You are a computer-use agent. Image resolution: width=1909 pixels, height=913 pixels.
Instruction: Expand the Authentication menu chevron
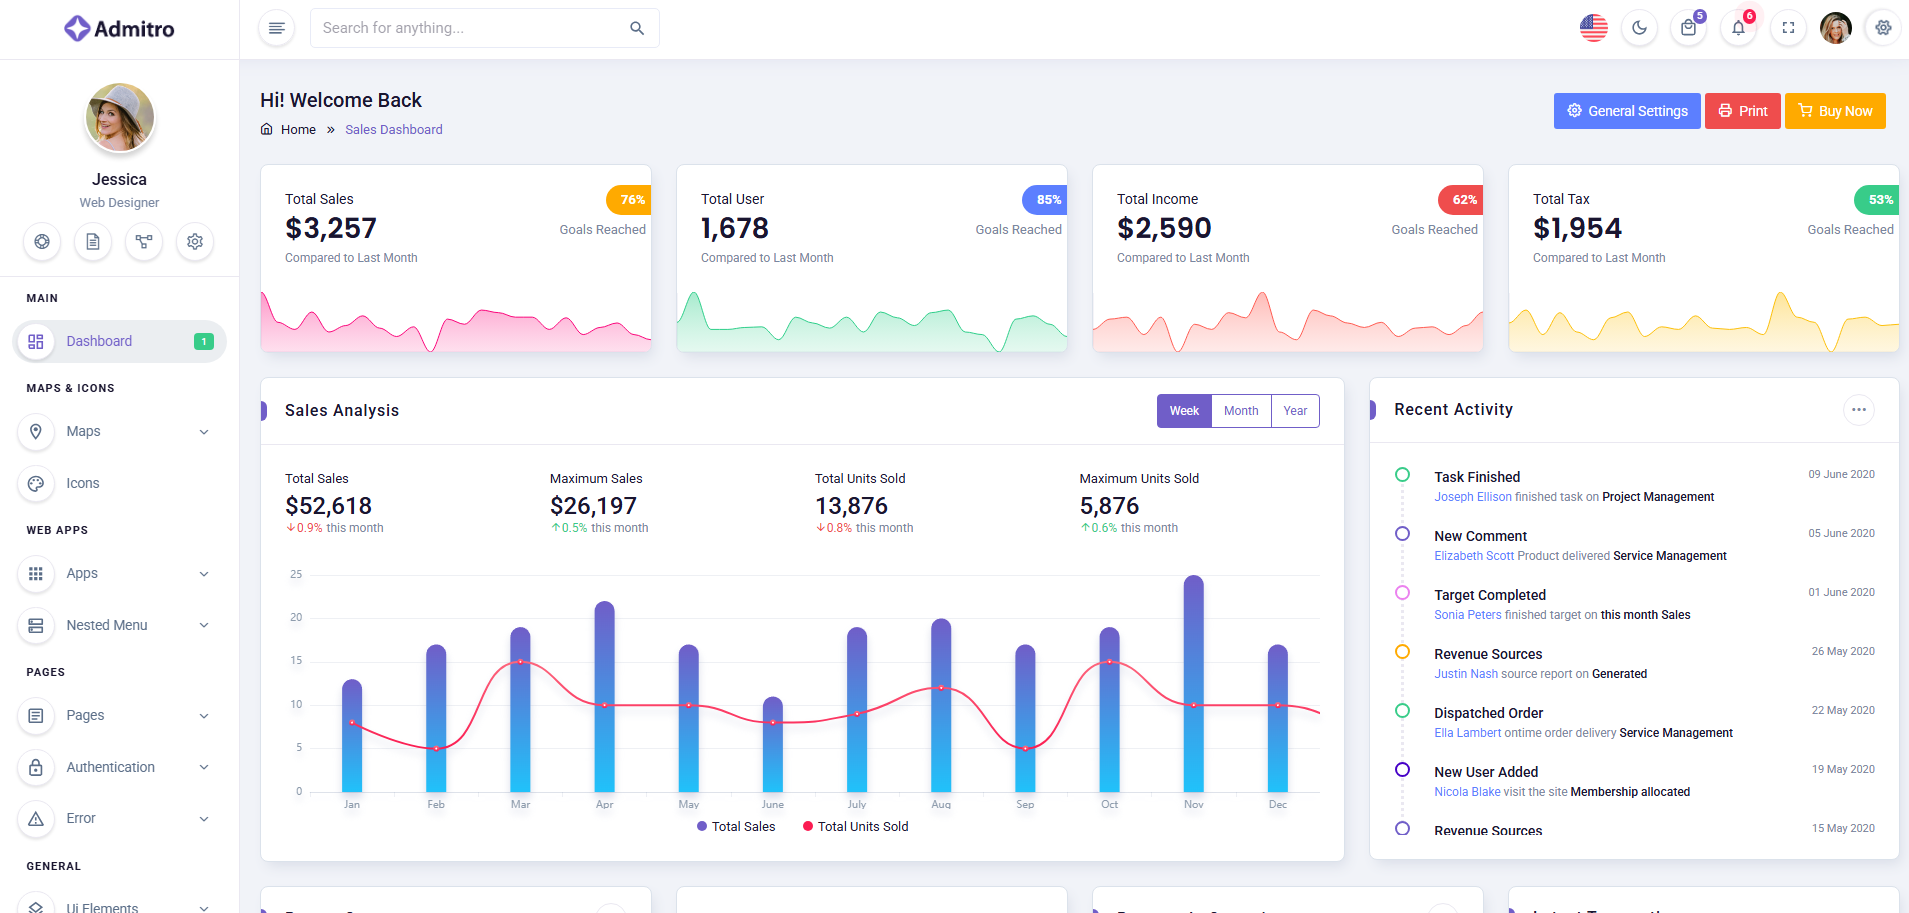pos(204,768)
